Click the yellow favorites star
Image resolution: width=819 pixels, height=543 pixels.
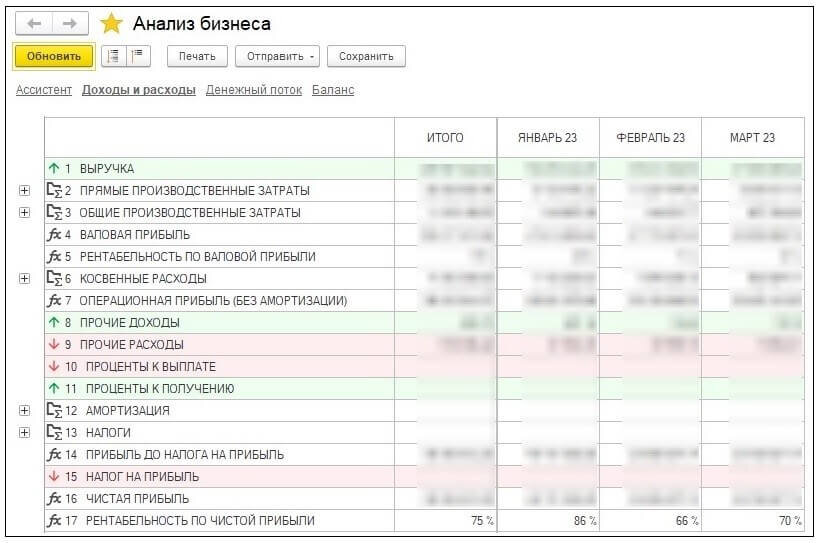(x=111, y=24)
